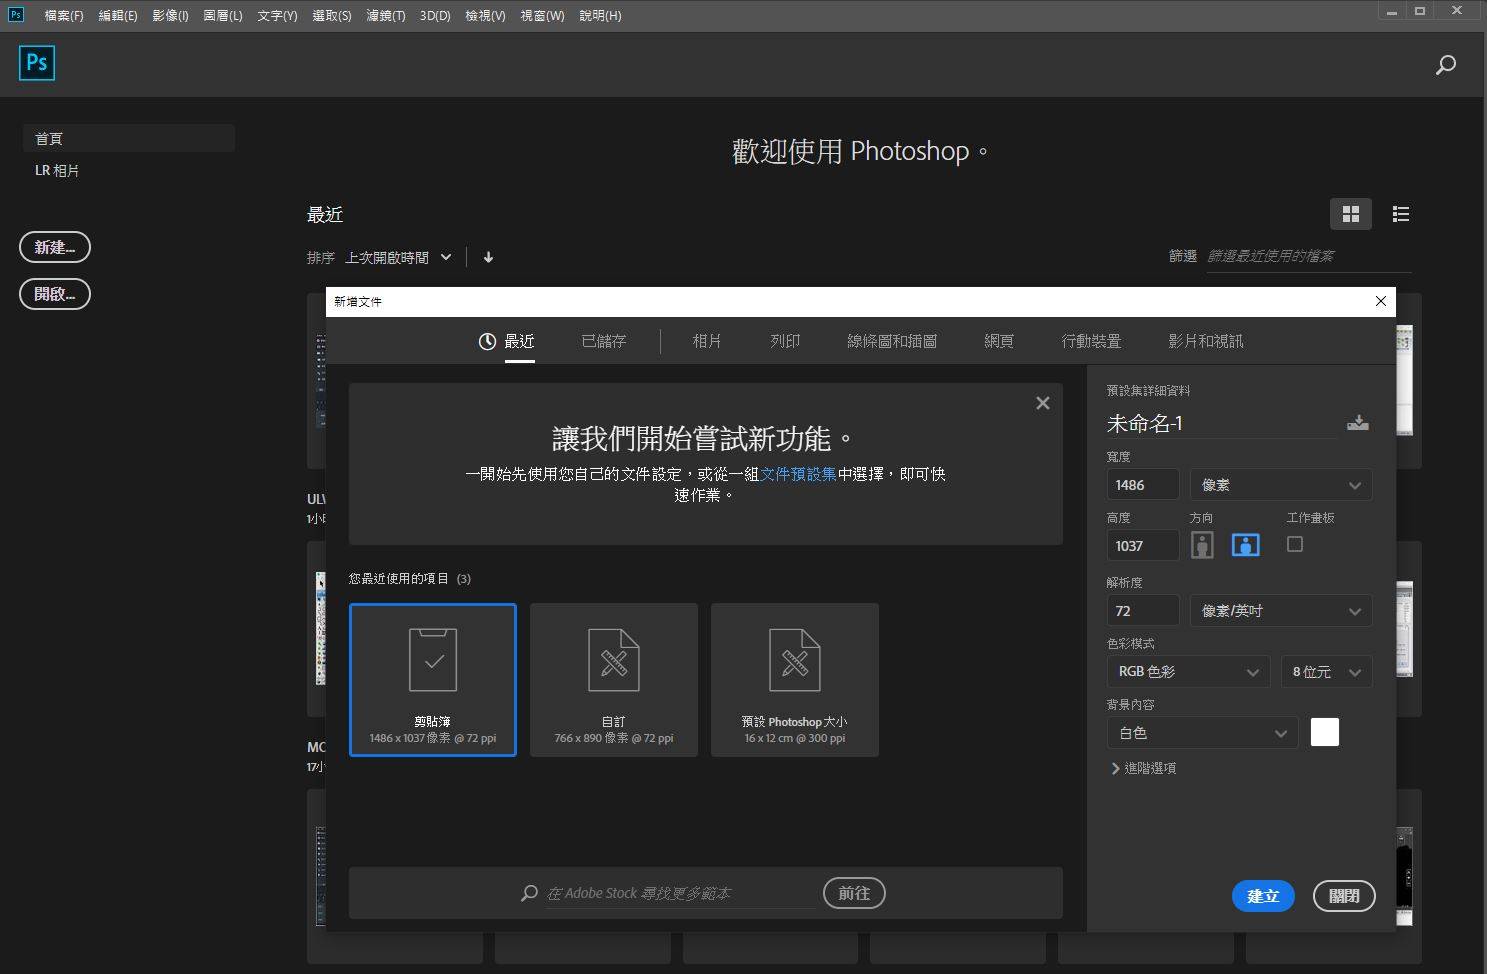Switch to the 列印 tab

point(785,341)
